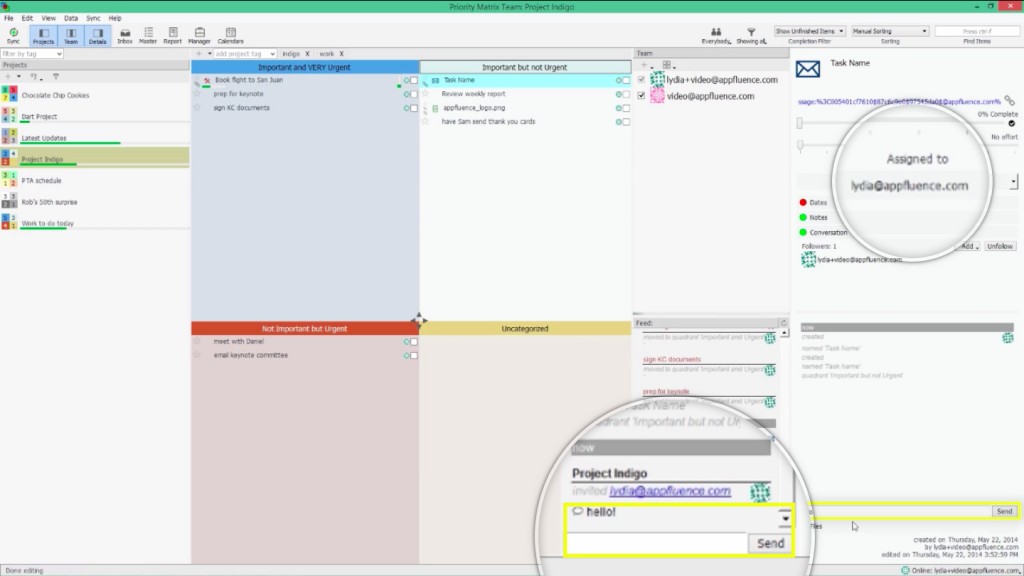Star the 'Review weekly report' task
1024x576 pixels.
425,93
